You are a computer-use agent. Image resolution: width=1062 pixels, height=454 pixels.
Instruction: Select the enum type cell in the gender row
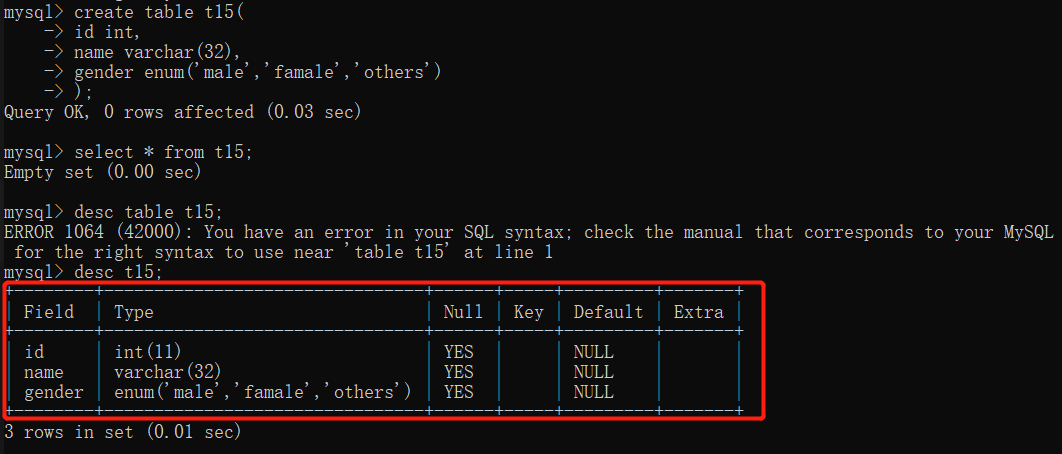click(x=262, y=392)
